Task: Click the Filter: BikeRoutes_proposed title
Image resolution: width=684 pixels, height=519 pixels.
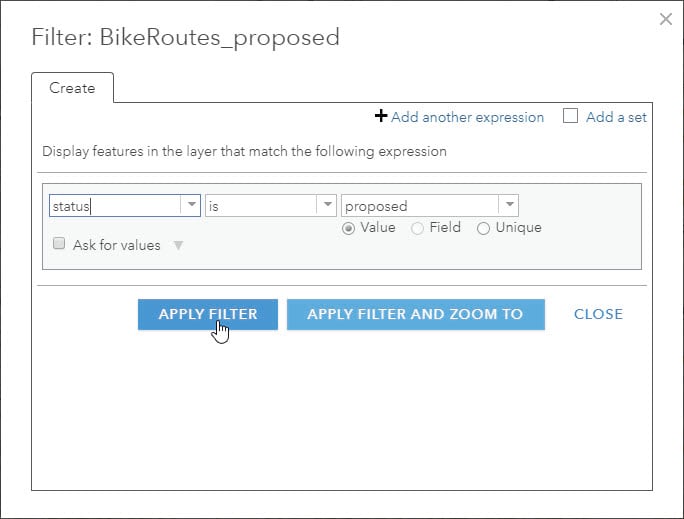Action: 185,38
